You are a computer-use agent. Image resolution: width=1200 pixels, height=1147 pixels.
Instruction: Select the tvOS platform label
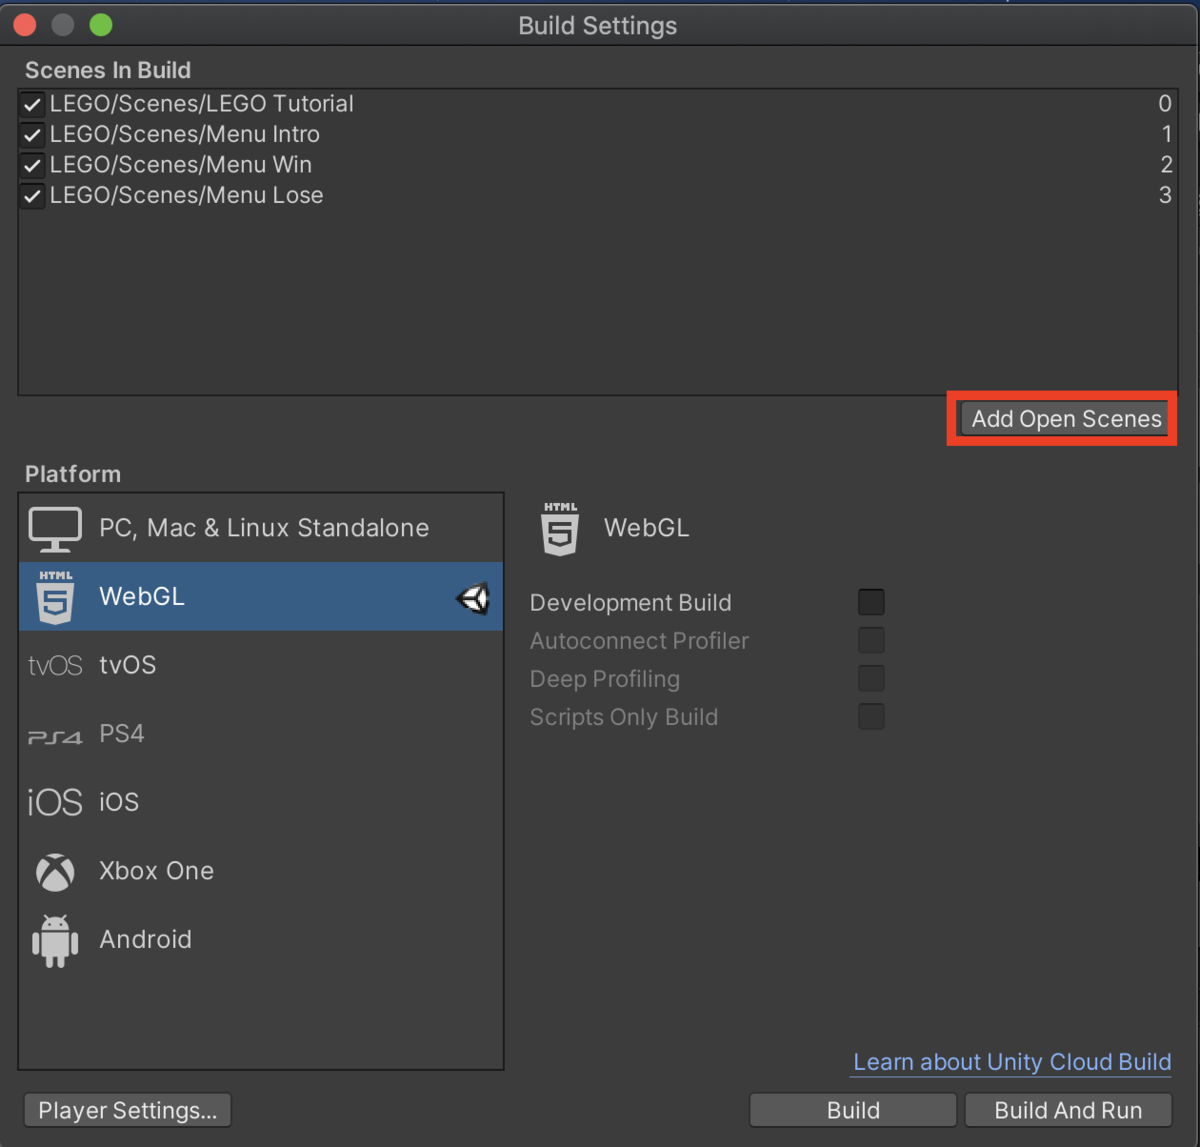point(128,665)
